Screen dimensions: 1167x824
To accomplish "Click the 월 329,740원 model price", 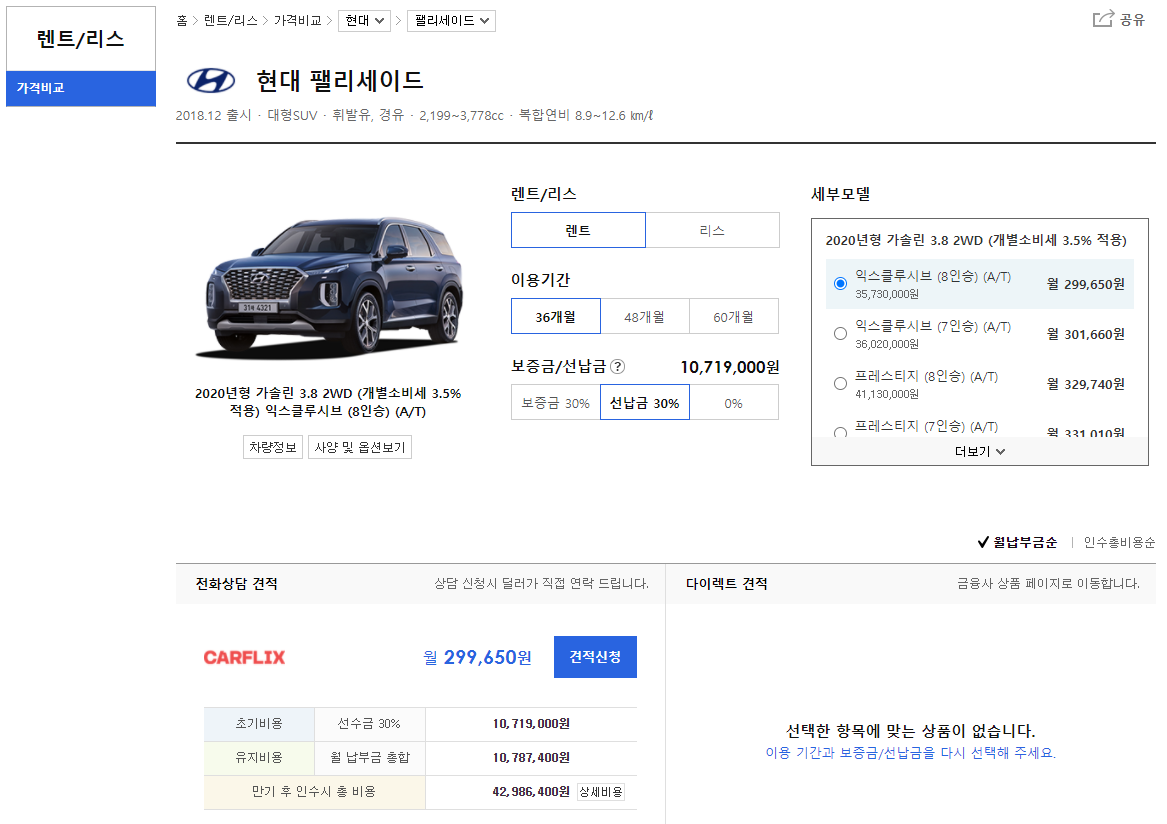I will pos(1086,384).
